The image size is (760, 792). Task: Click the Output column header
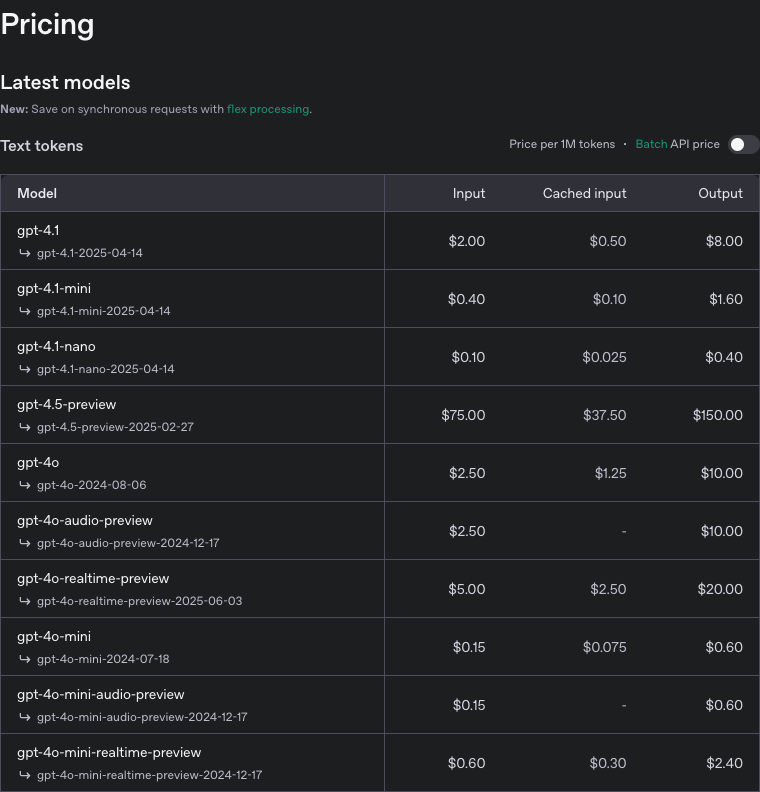click(x=720, y=193)
